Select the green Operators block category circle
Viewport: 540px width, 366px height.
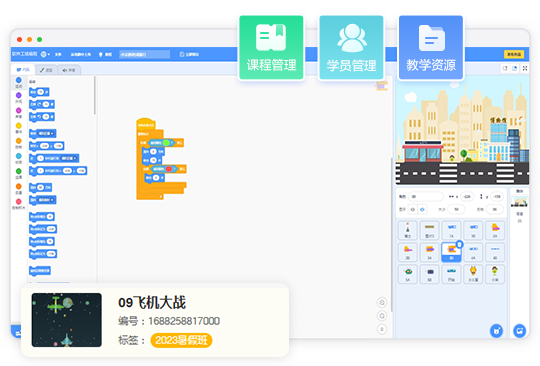pos(19,171)
